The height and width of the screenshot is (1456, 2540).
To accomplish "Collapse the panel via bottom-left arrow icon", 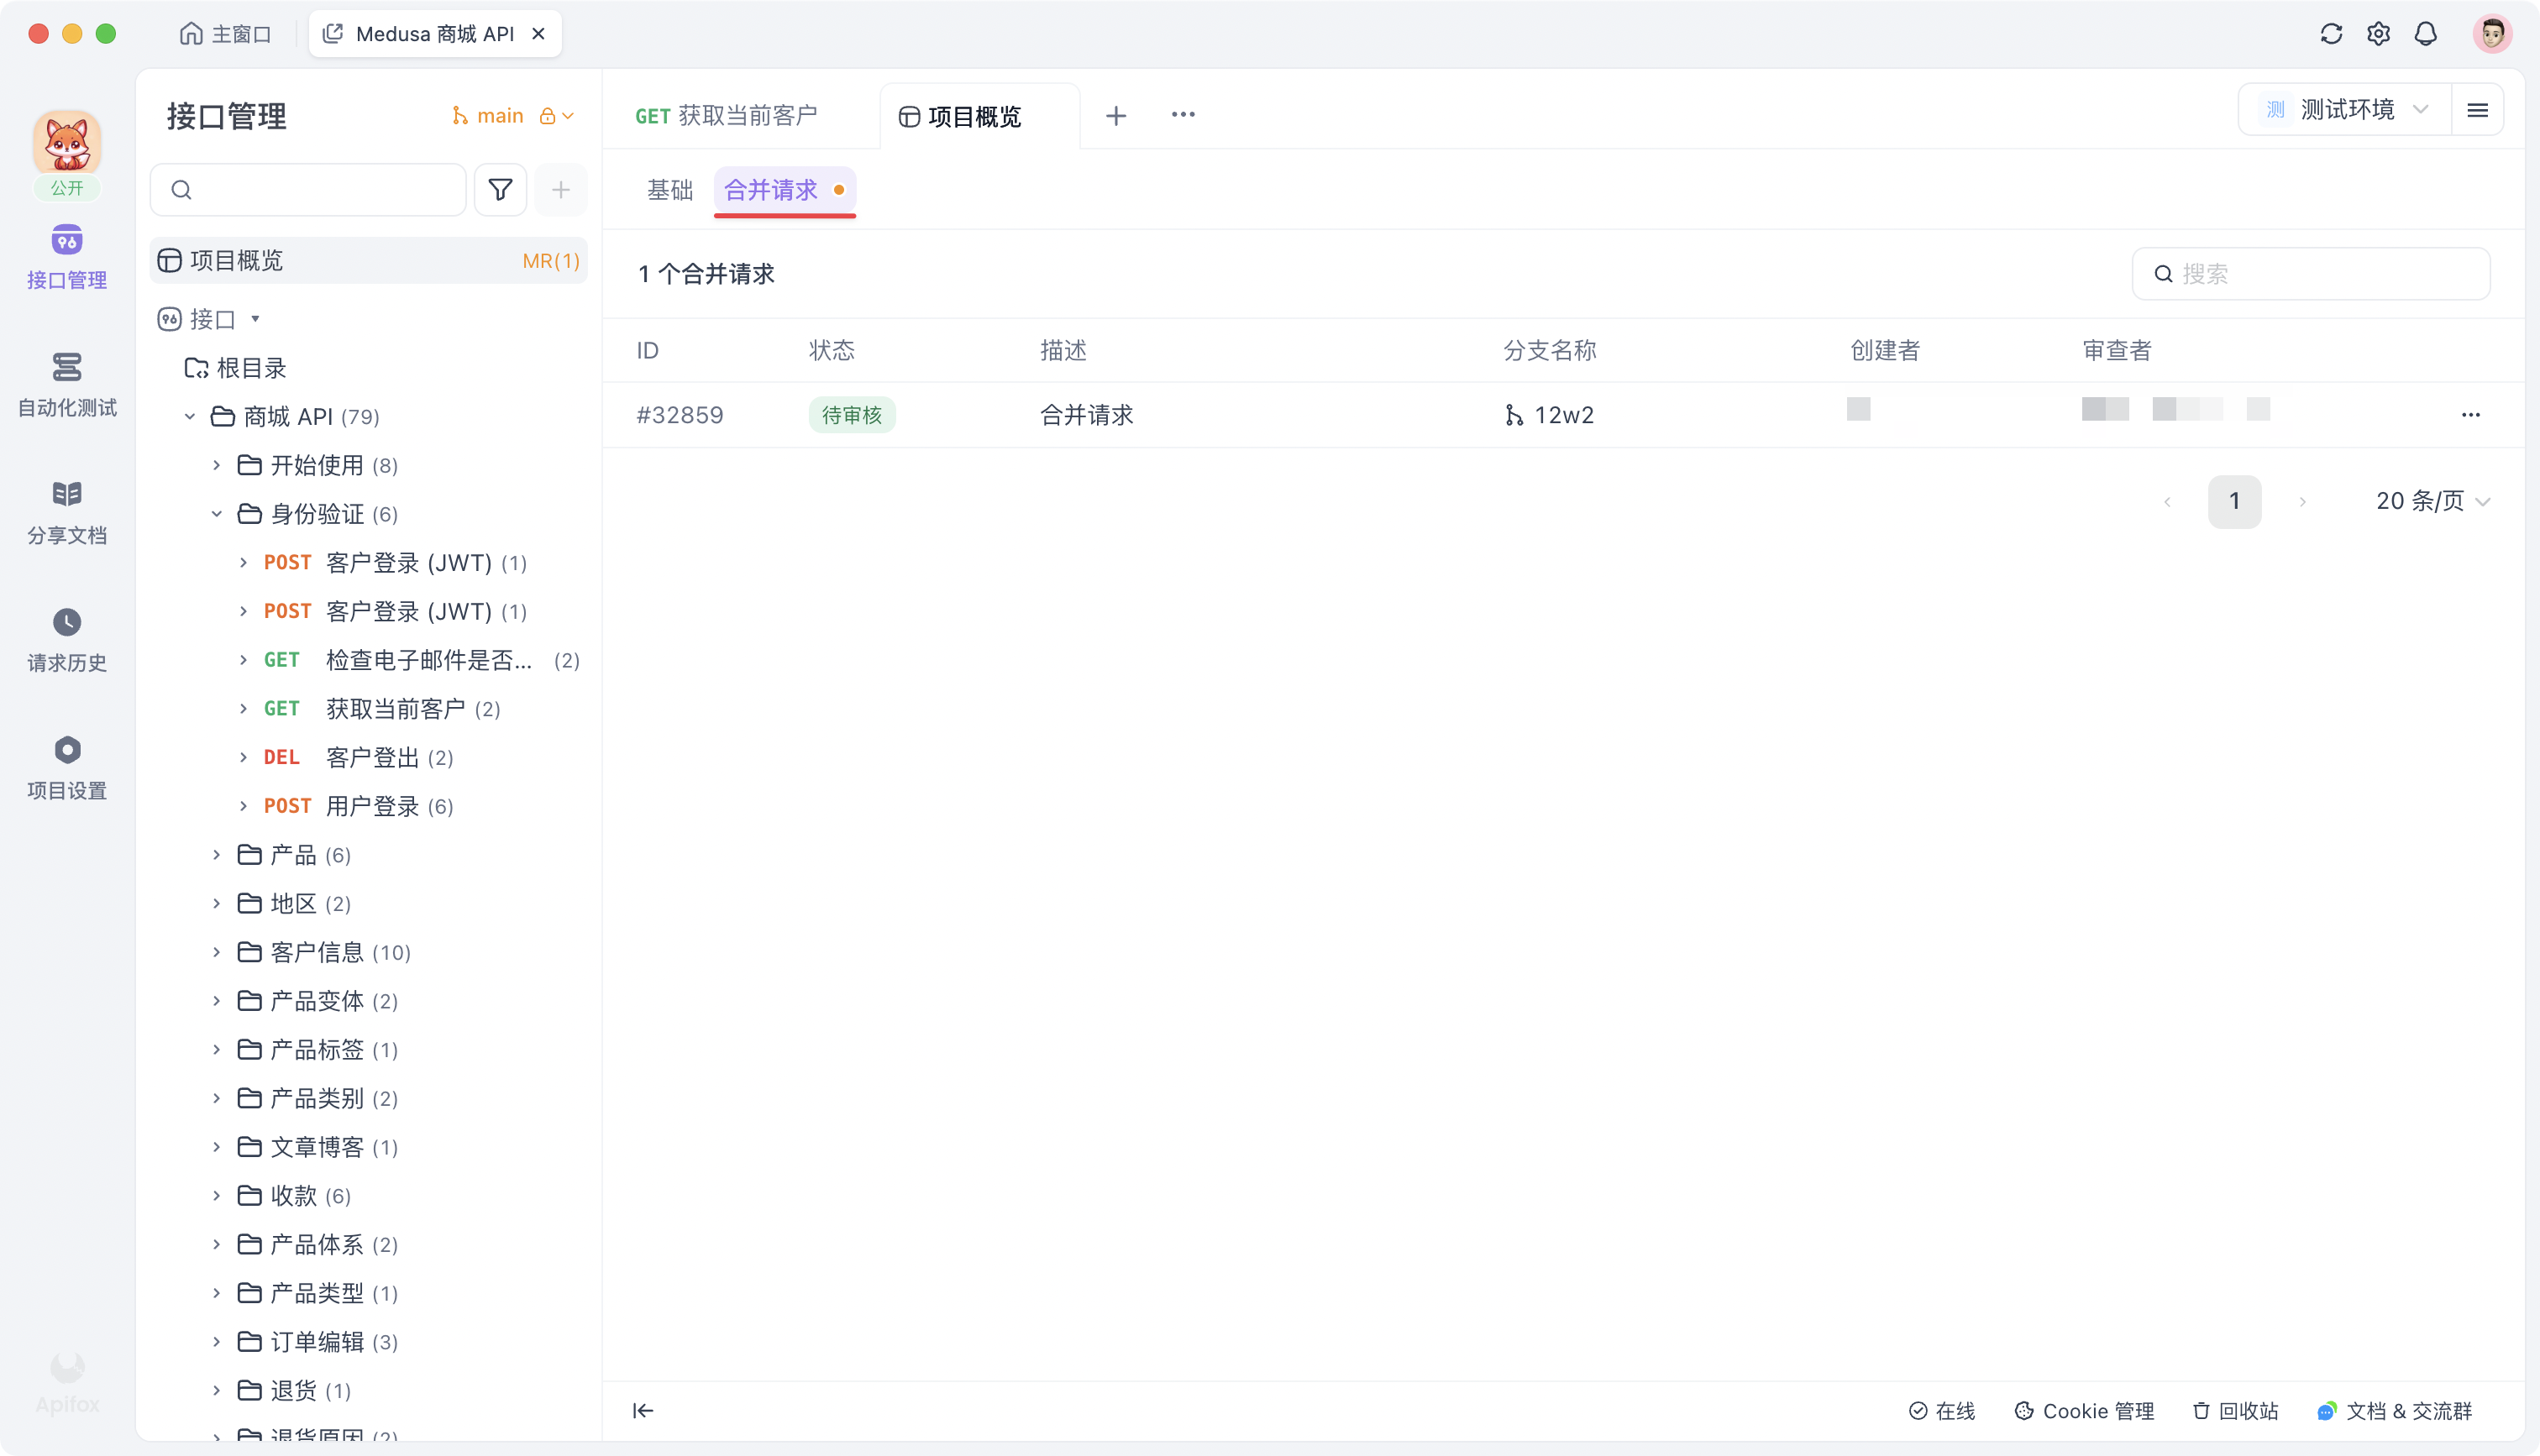I will (644, 1410).
